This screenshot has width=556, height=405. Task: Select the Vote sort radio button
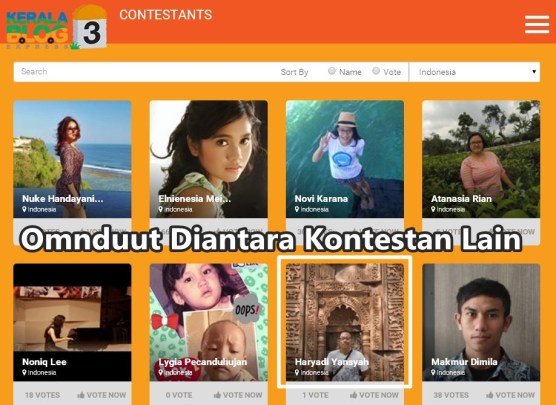pos(376,71)
